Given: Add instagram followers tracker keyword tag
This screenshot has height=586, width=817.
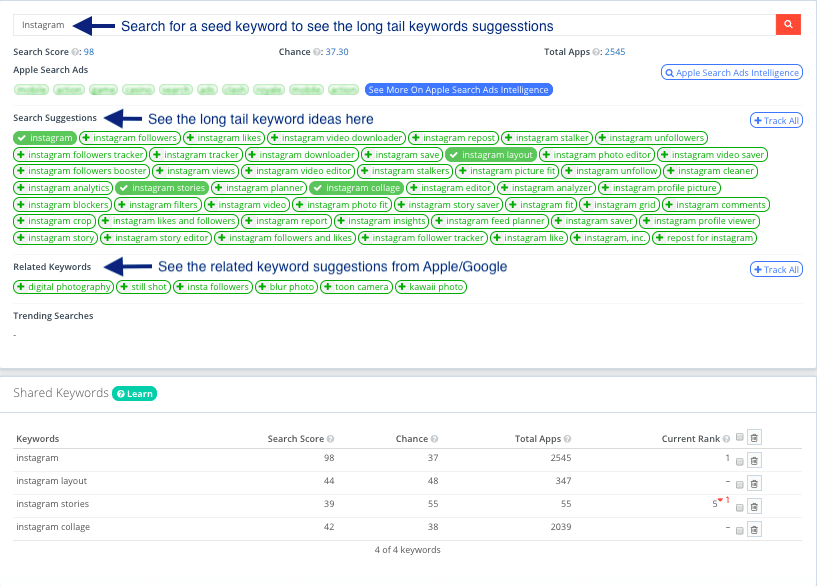Looking at the screenshot, I should coord(80,155).
